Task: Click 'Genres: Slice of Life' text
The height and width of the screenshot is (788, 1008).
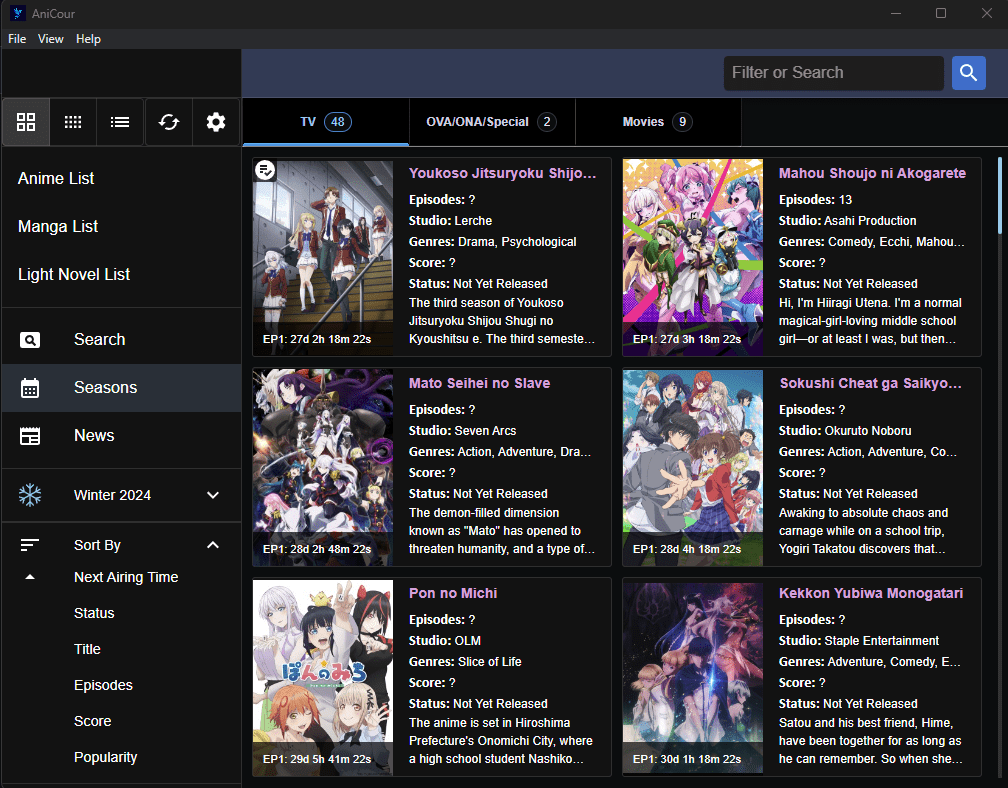Action: click(465, 662)
